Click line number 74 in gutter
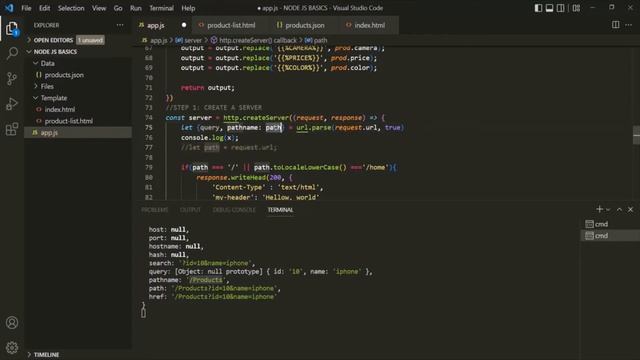Viewport: 640px width, 360px height. [x=149, y=118]
